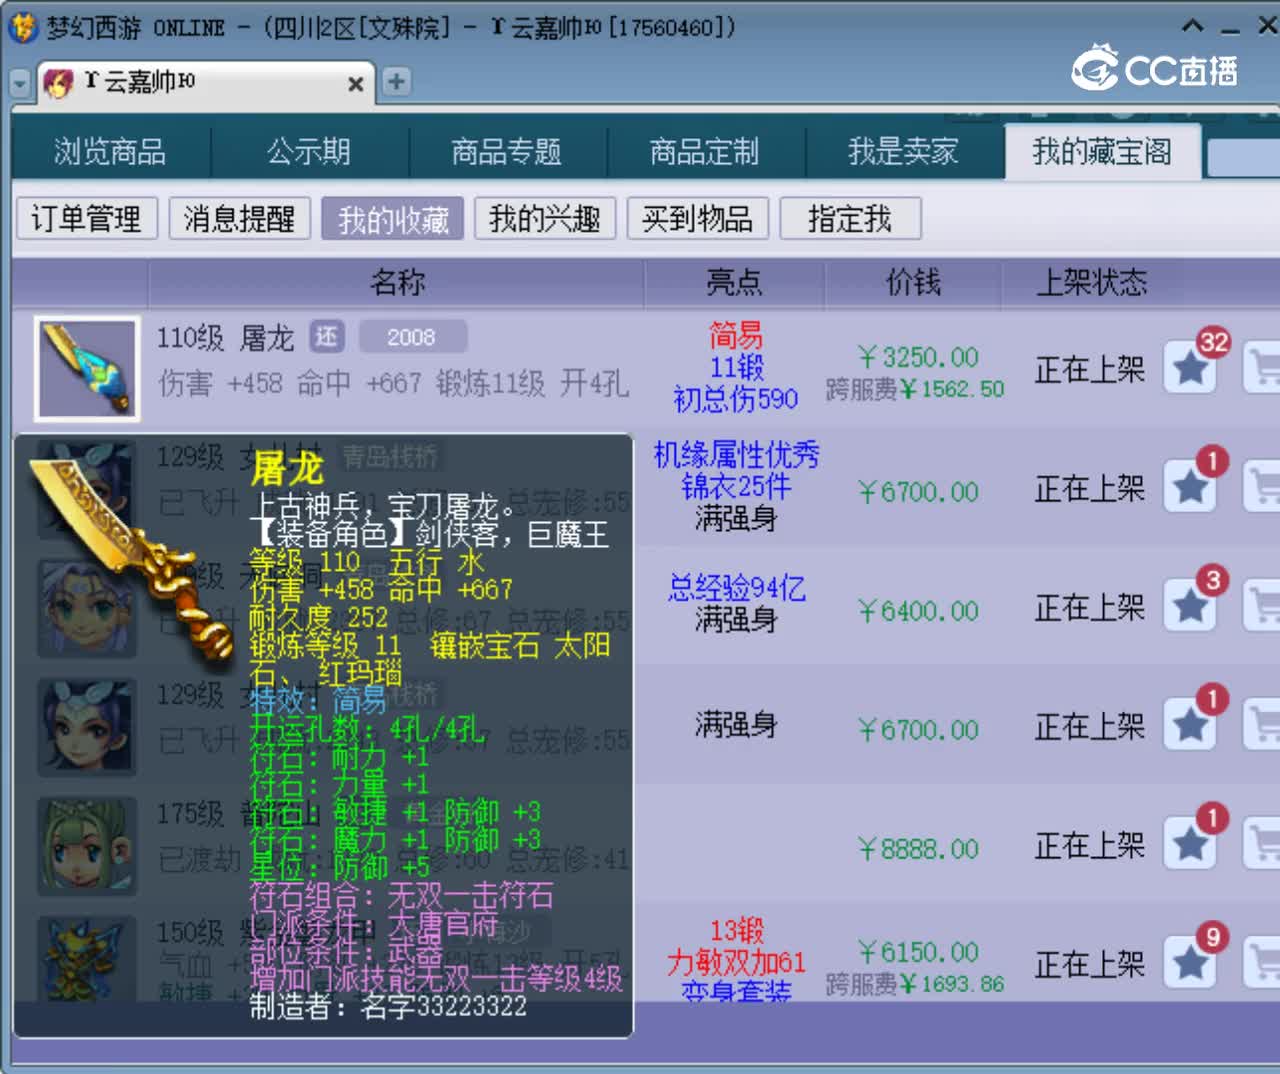Toggle favorite star on ¥6150 row
The image size is (1280, 1074).
(1191, 964)
